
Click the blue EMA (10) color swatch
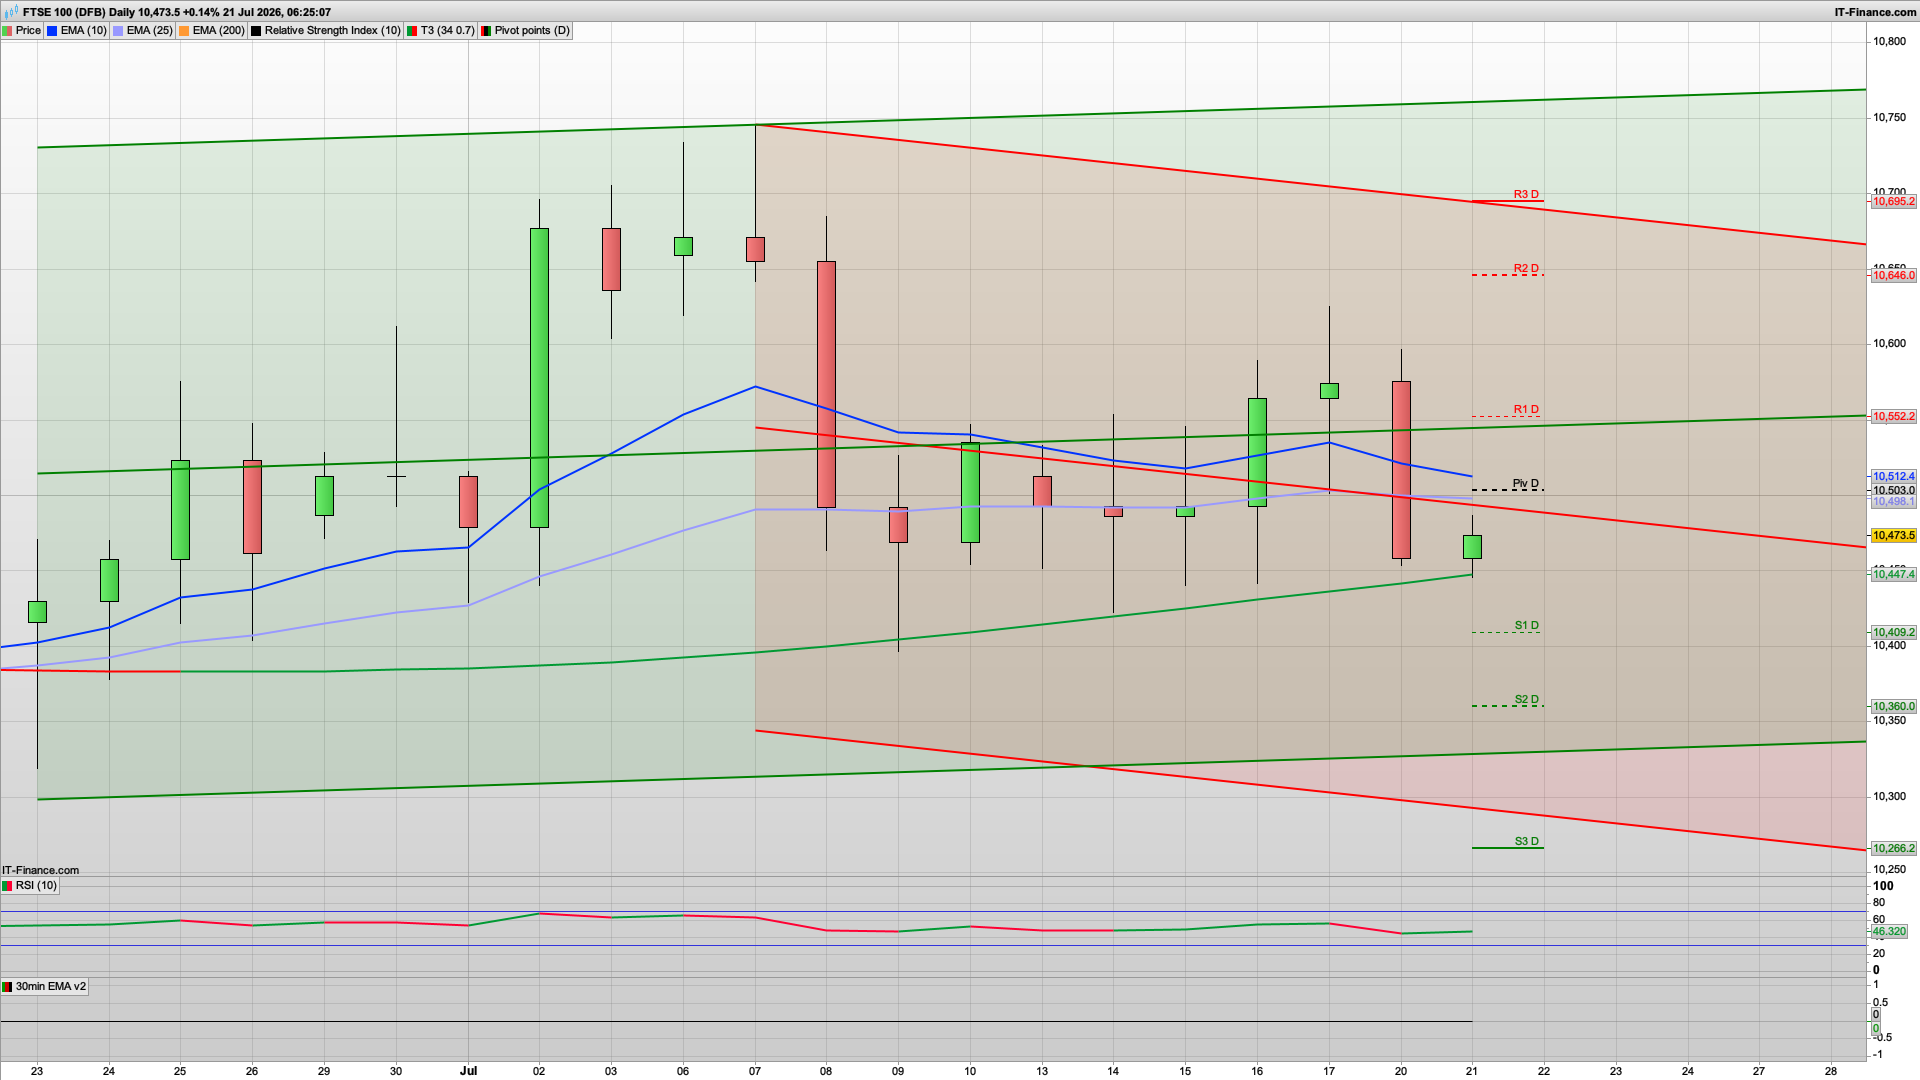click(53, 31)
